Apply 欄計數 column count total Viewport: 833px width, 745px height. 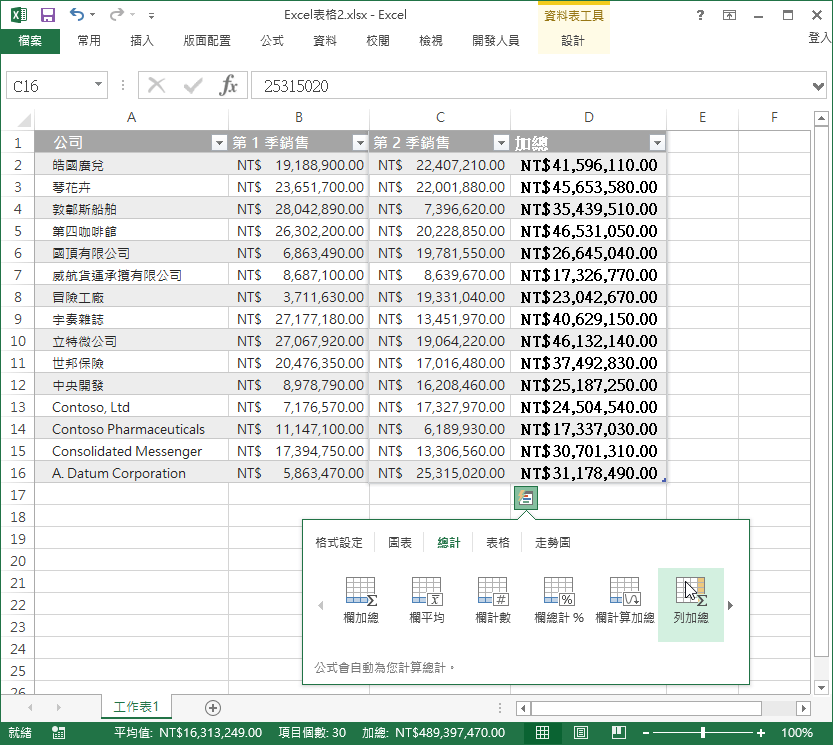point(493,600)
